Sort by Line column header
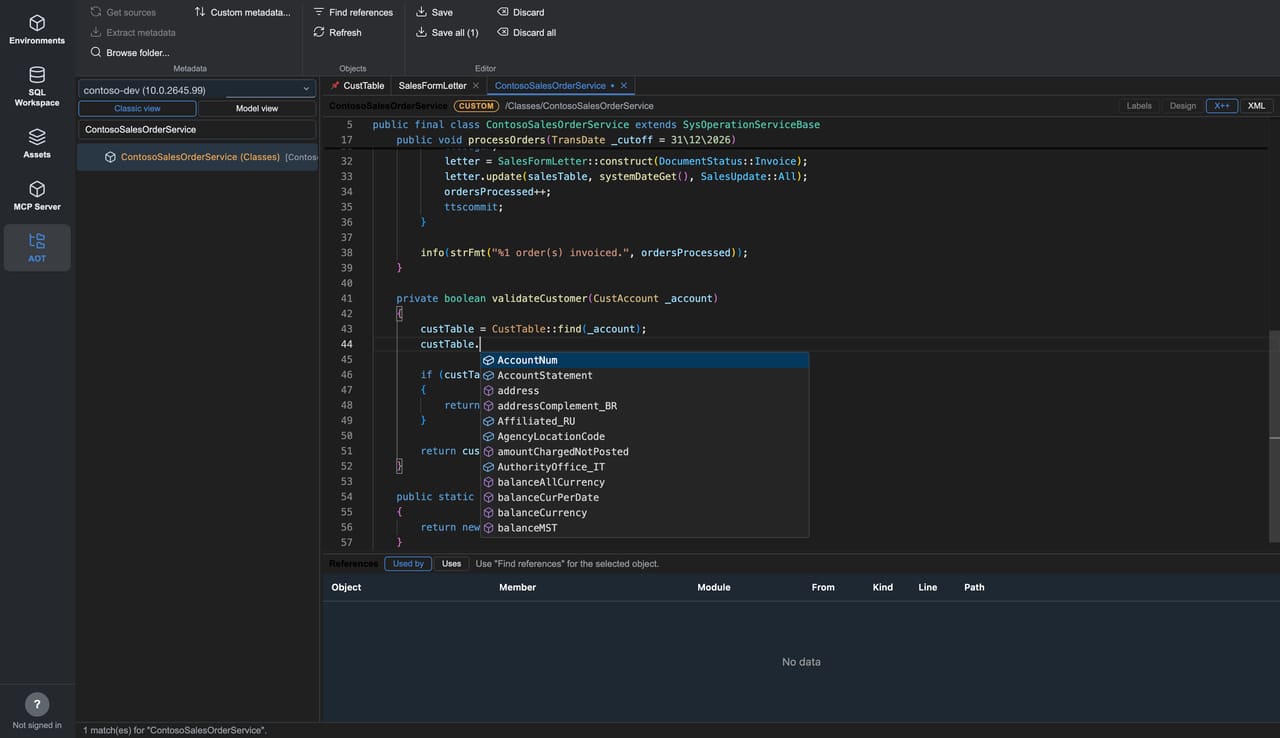The width and height of the screenshot is (1280, 738). (x=928, y=587)
